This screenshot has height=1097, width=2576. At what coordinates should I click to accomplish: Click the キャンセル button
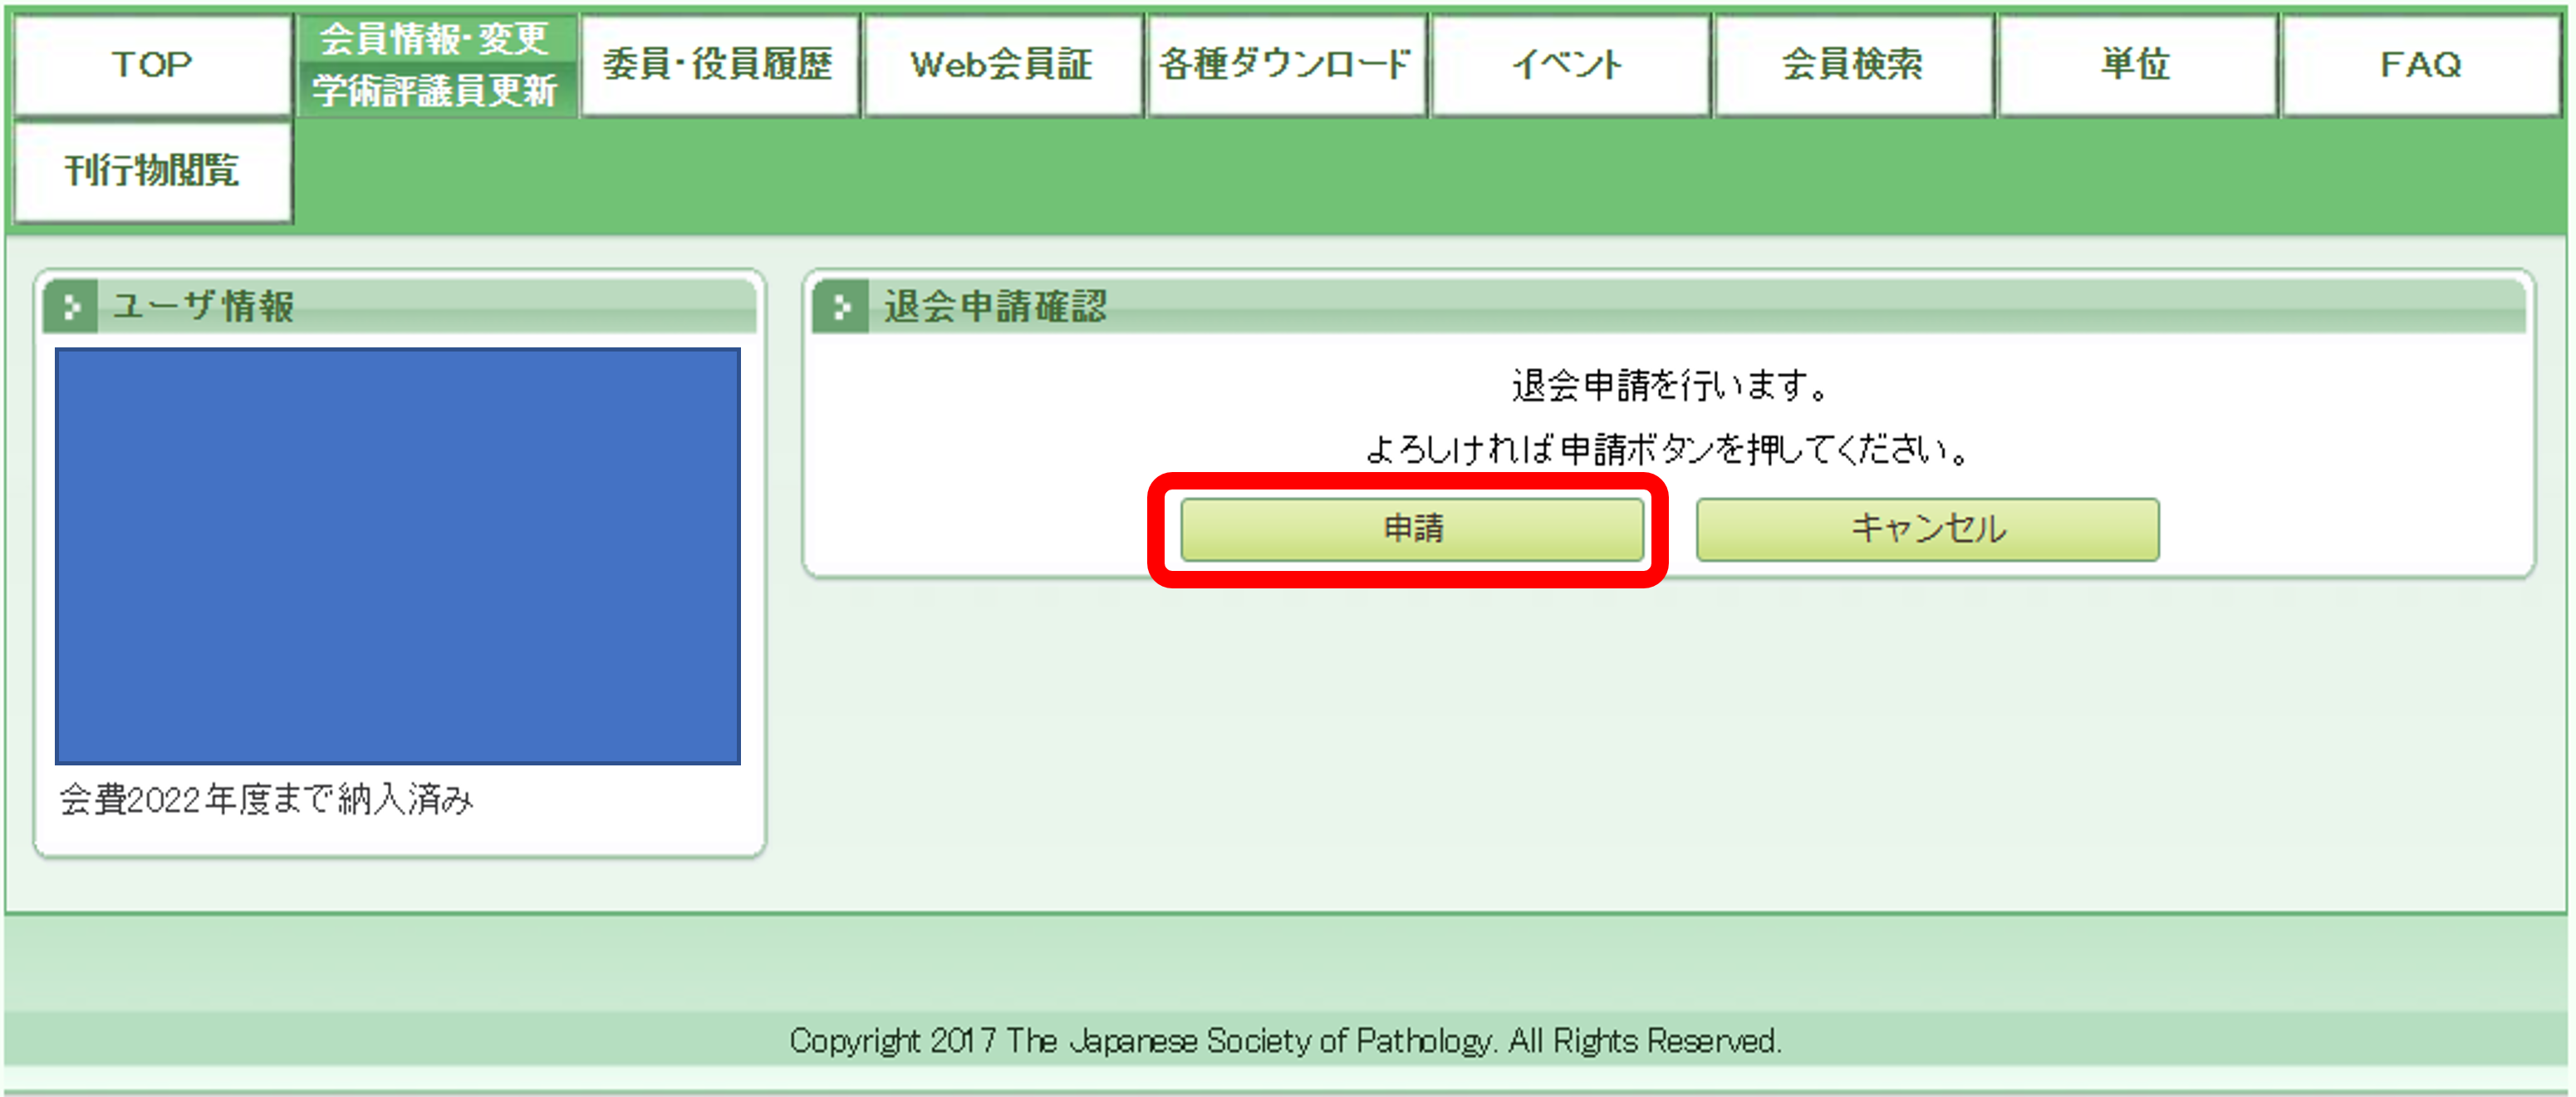(x=1927, y=529)
